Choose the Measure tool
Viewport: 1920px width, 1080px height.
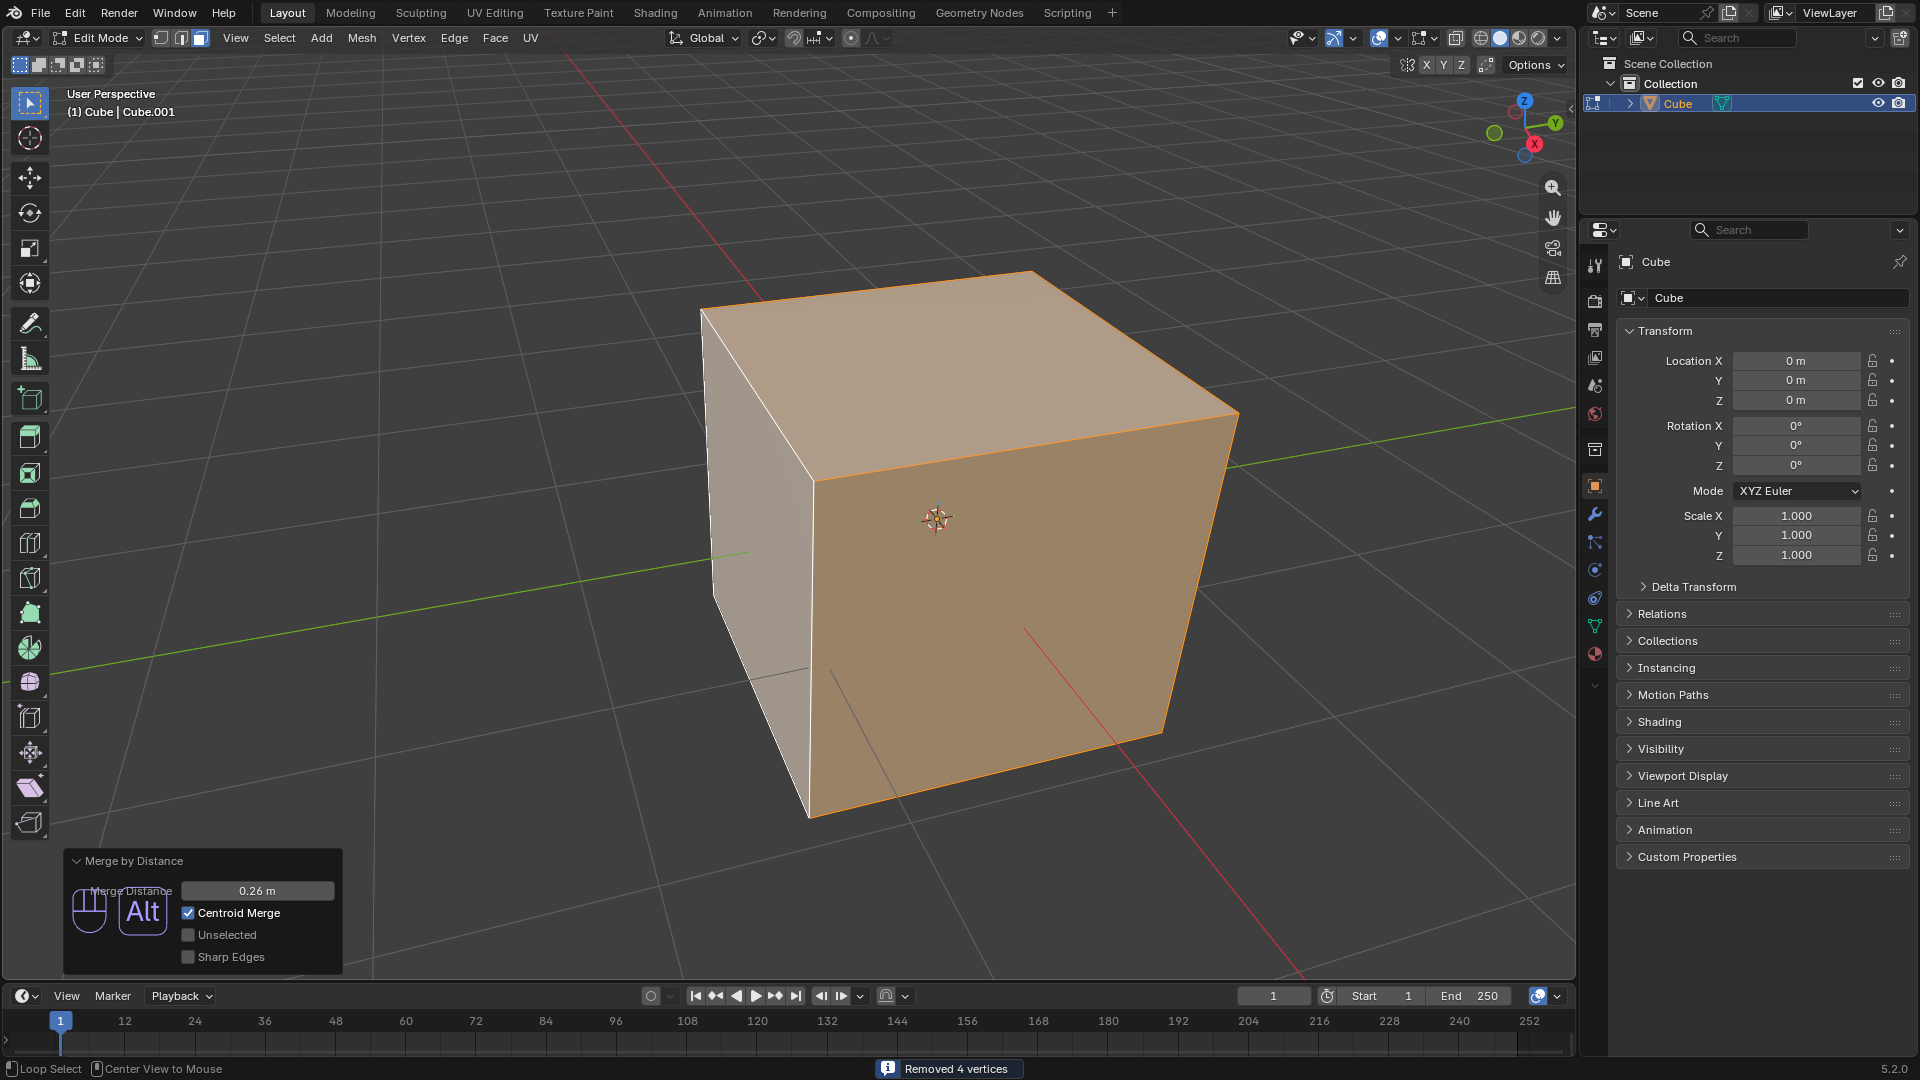tap(30, 359)
